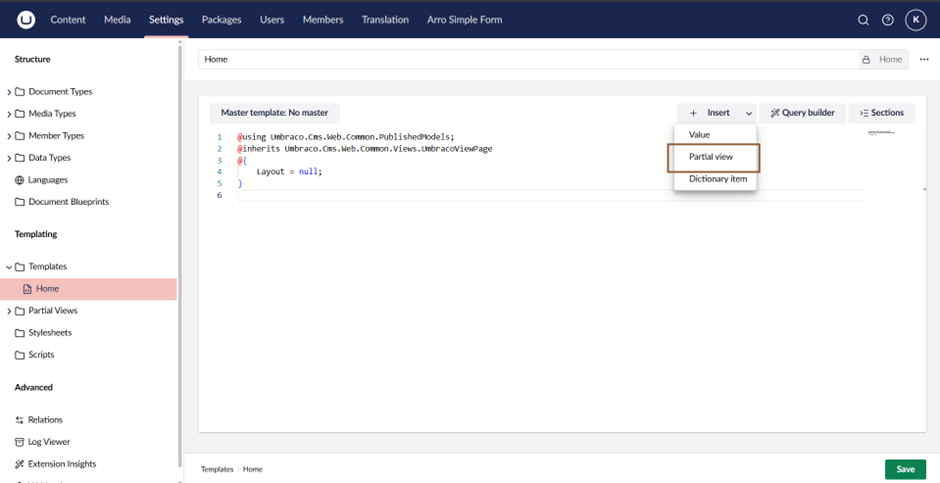Viewport: 940px width, 483px height.
Task: Click the Umbraco logo icon
Action: point(26,20)
